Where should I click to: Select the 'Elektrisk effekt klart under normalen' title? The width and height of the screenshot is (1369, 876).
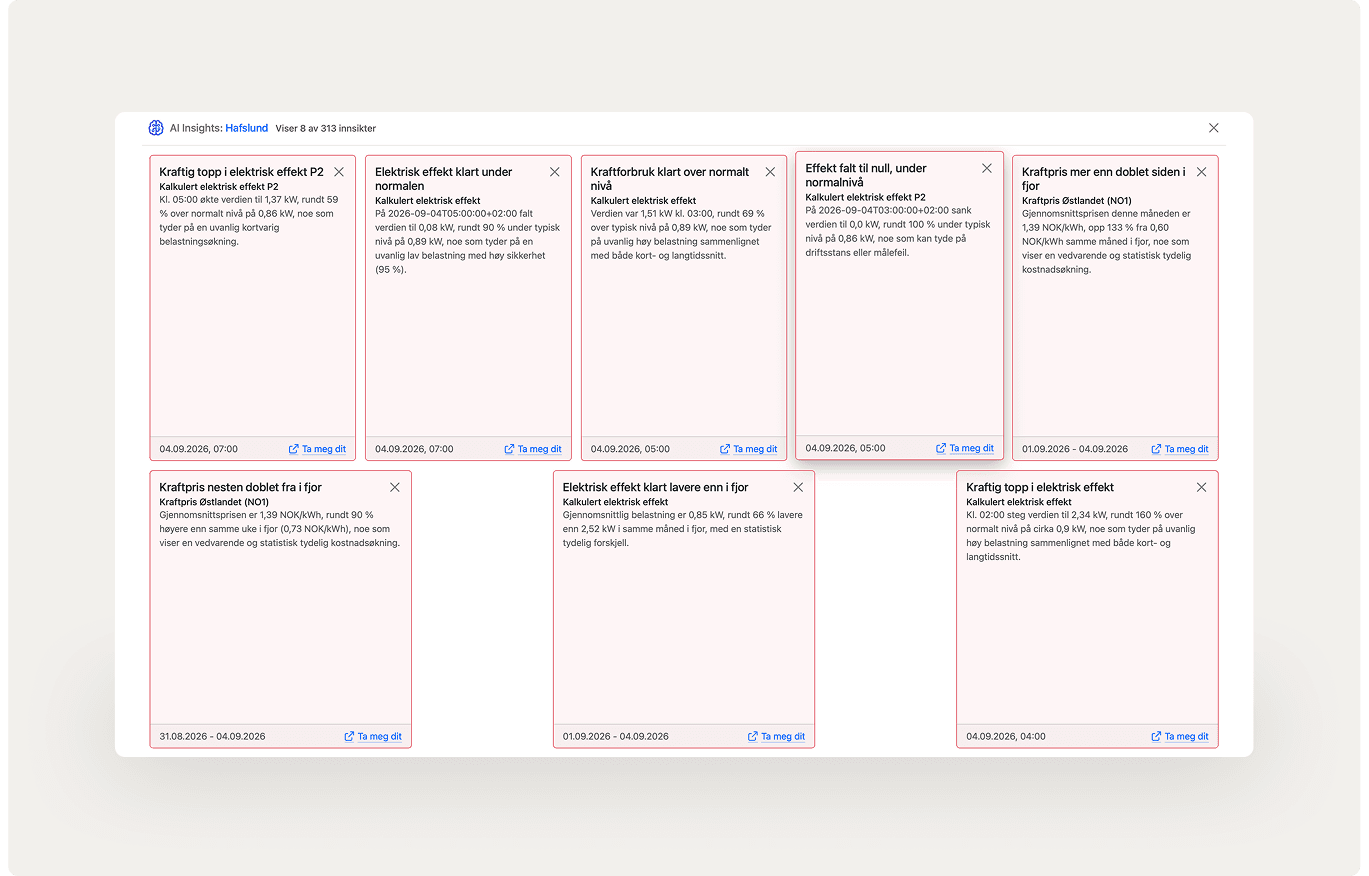(x=443, y=179)
